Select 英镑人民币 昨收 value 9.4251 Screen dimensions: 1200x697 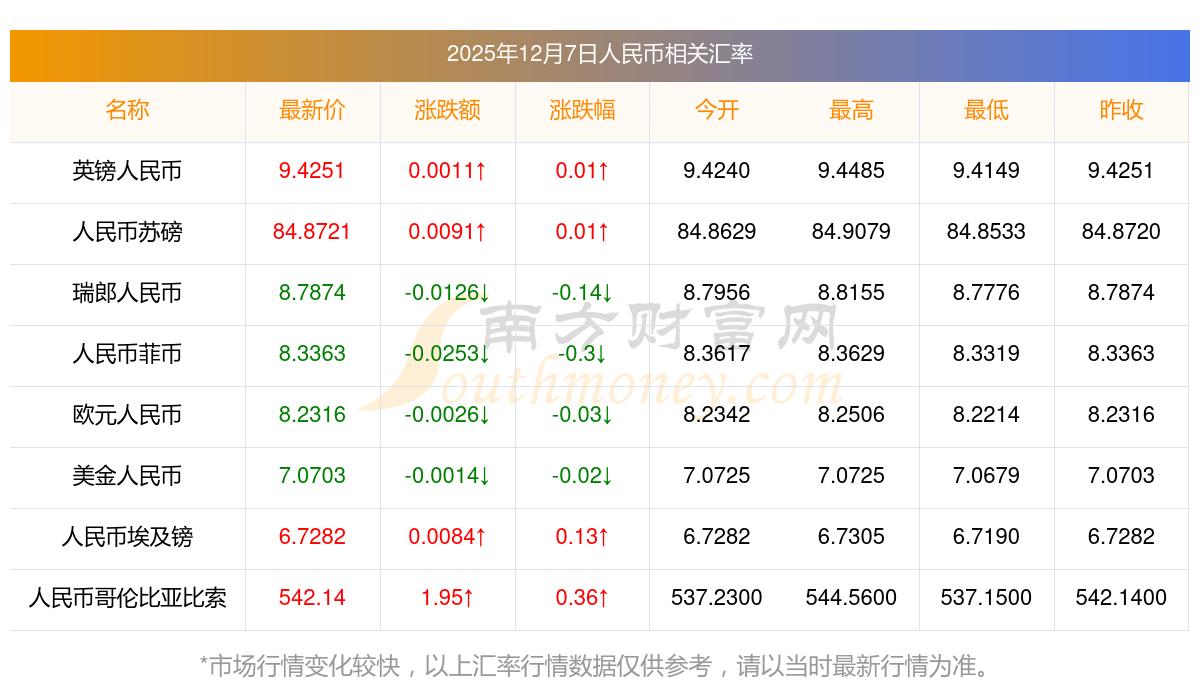pos(1121,171)
